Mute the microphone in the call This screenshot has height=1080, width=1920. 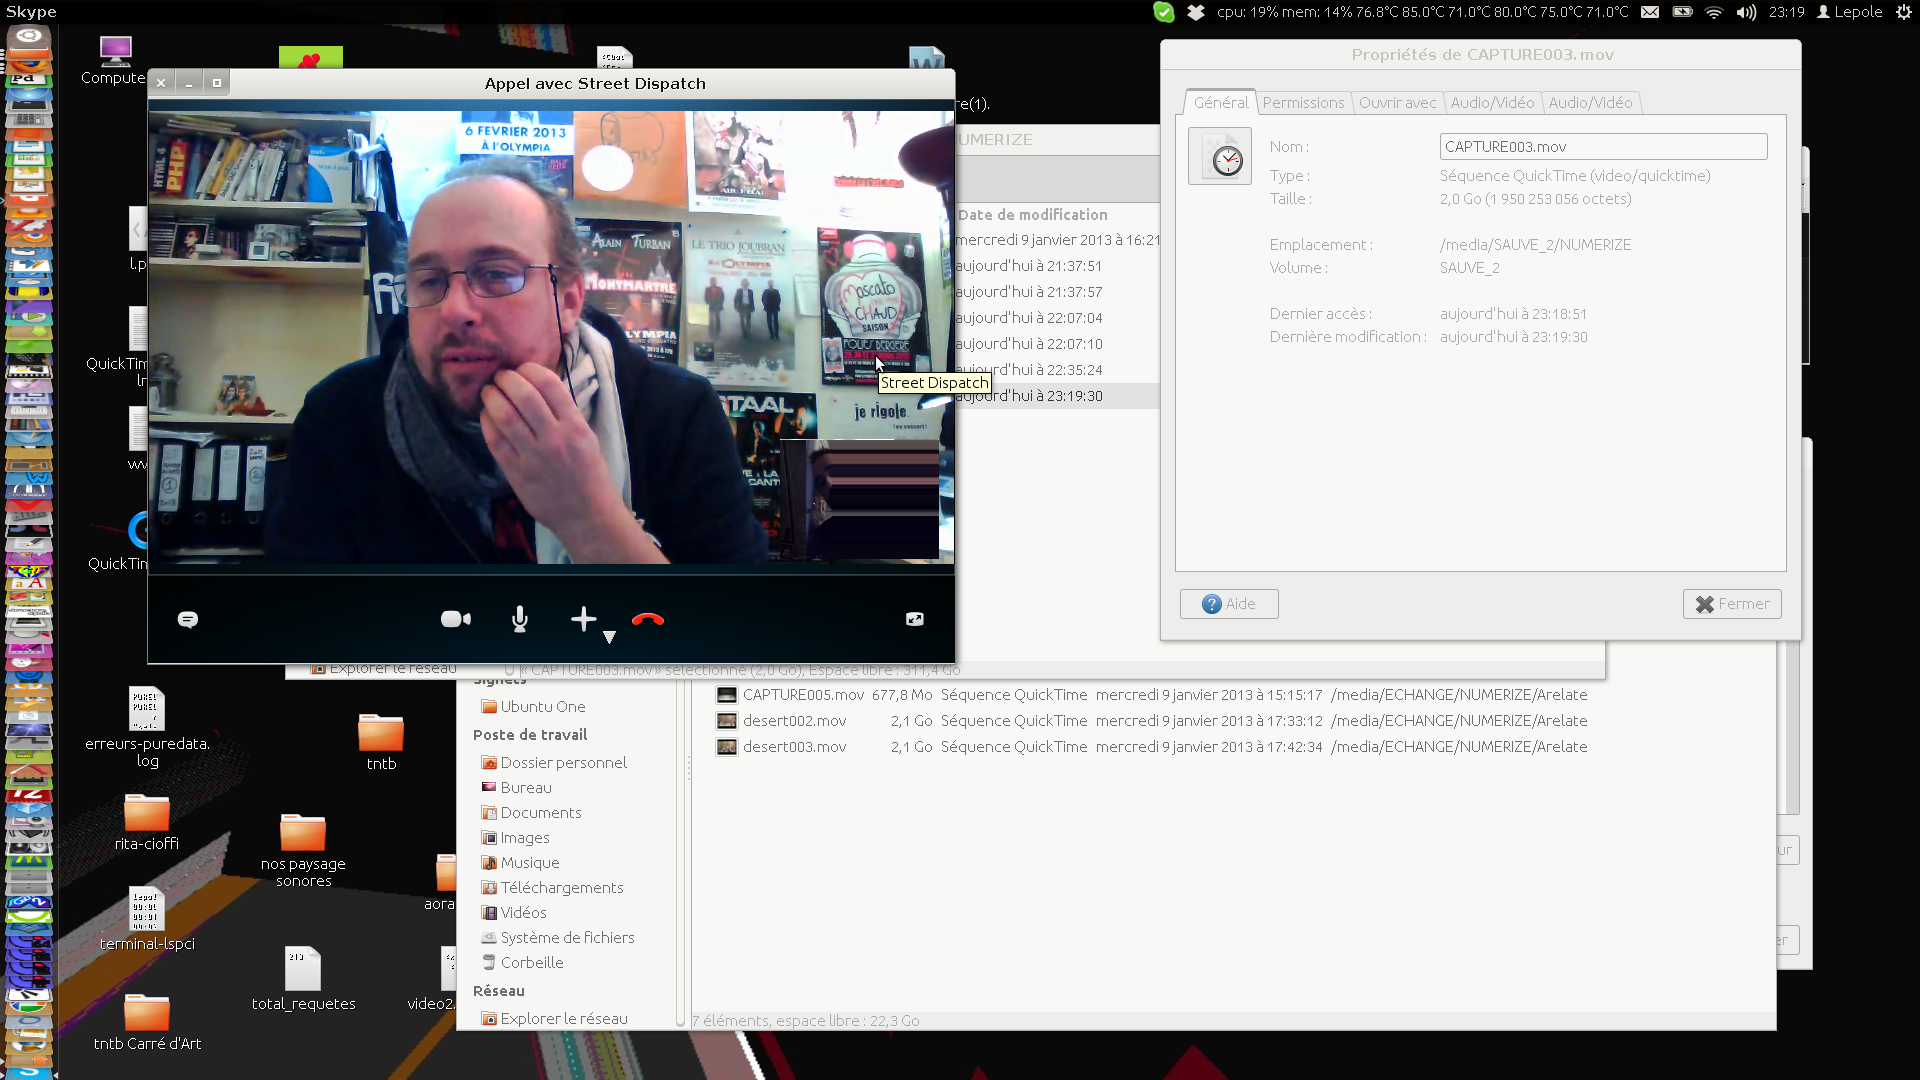pos(520,620)
